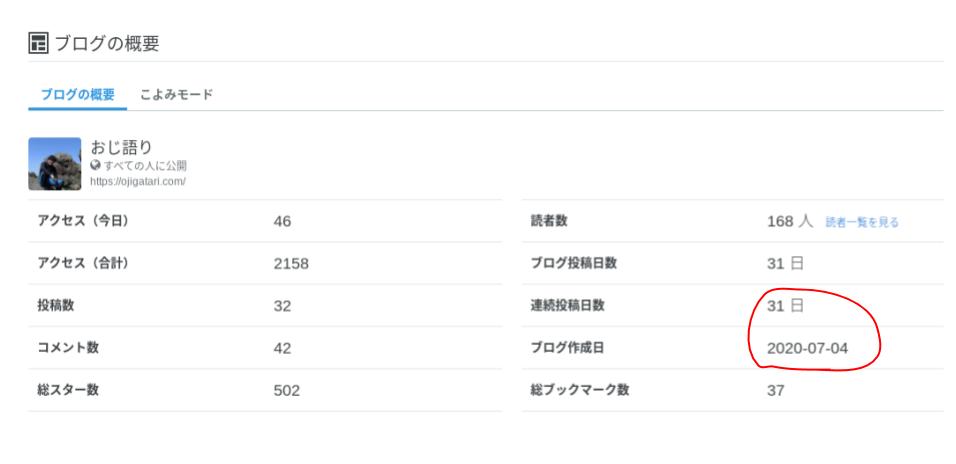Viewport: 956px width, 464px height.
Task: Click the 連続投稿日数 value 31 日
Action: tap(785, 305)
